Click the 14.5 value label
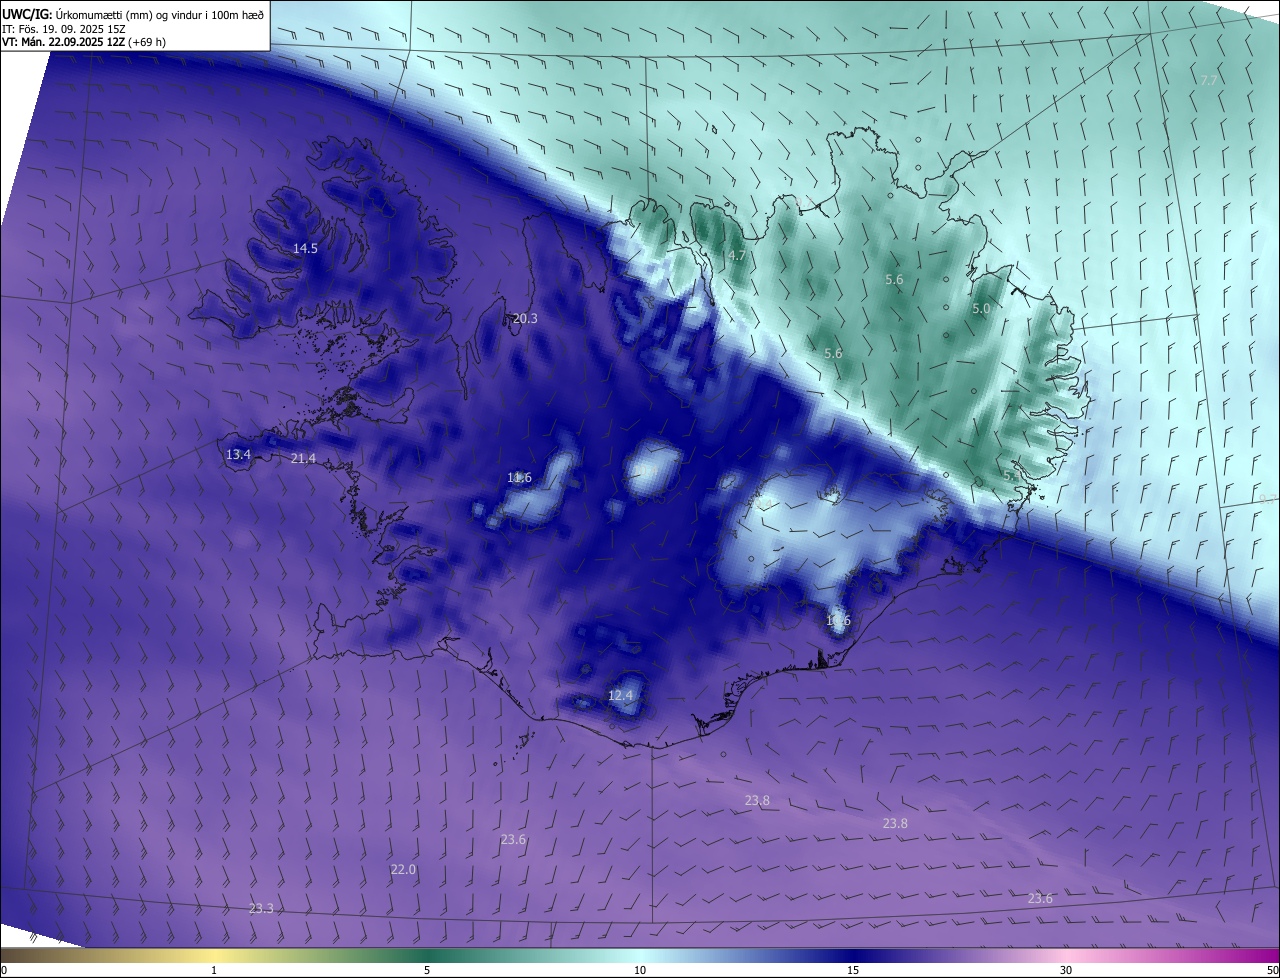Screen dimensions: 1280x978 point(305,248)
